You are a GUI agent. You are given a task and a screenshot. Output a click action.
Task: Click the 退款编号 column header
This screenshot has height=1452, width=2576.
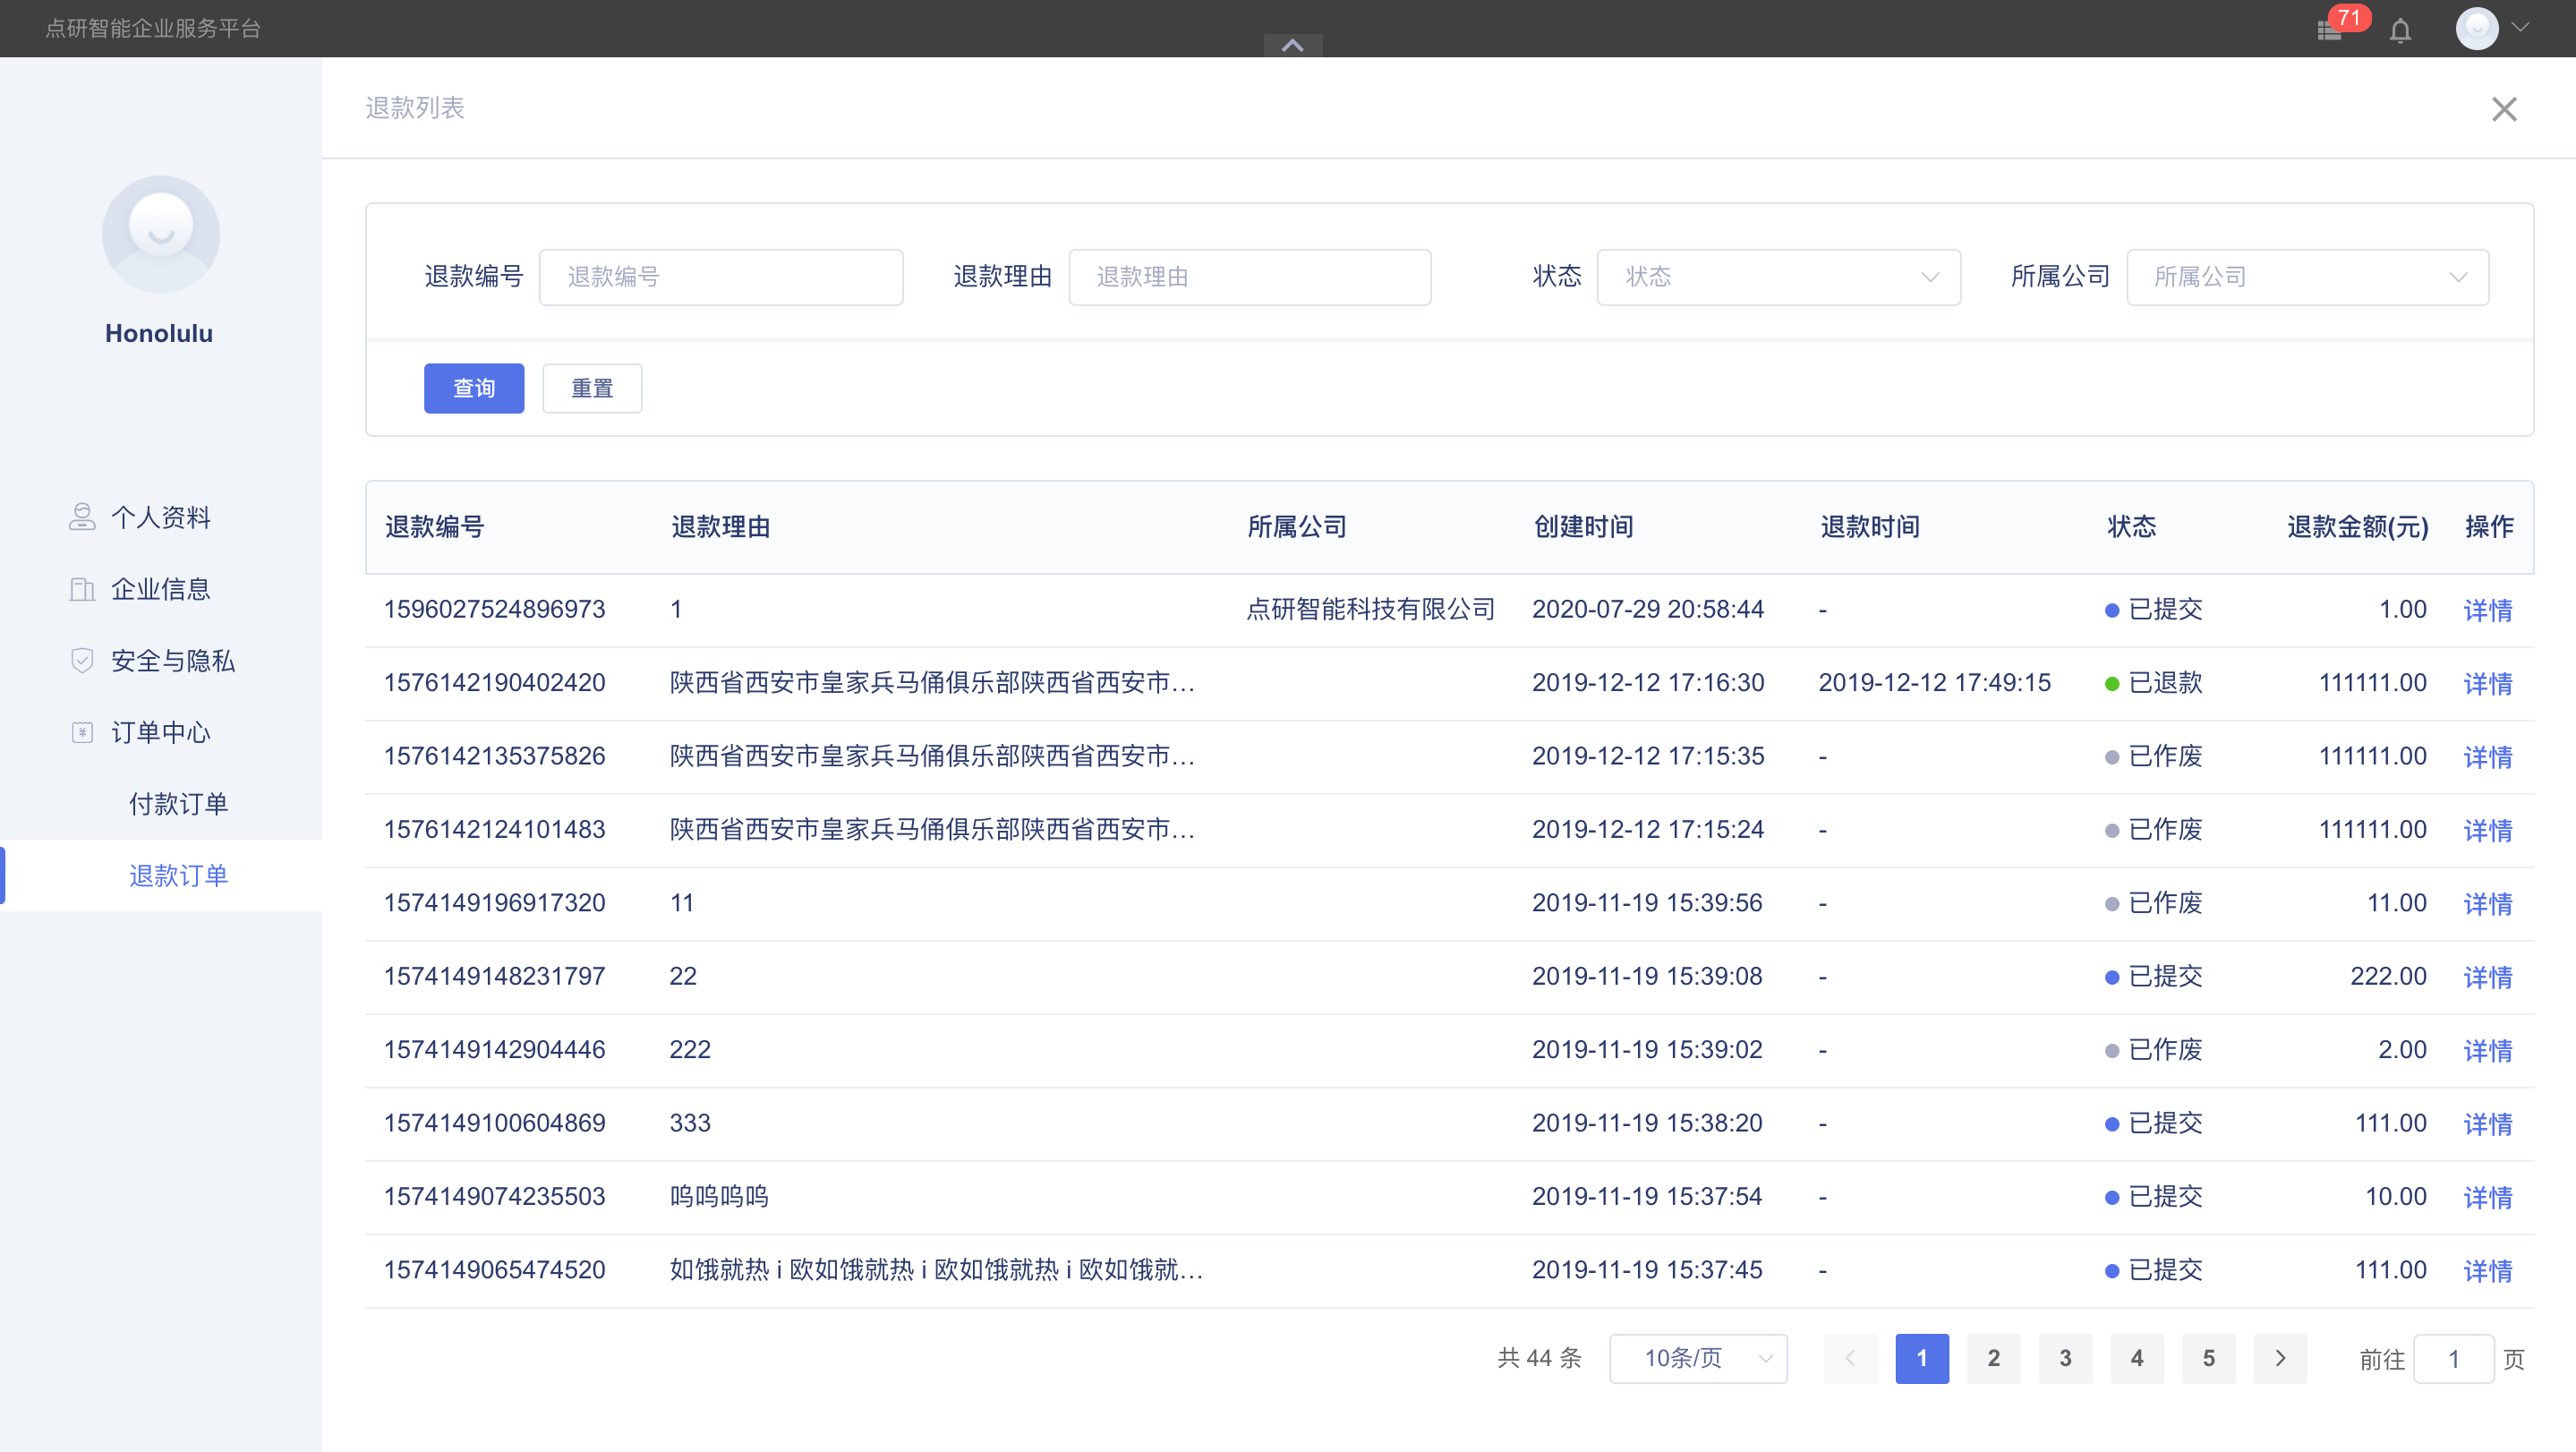(435, 527)
